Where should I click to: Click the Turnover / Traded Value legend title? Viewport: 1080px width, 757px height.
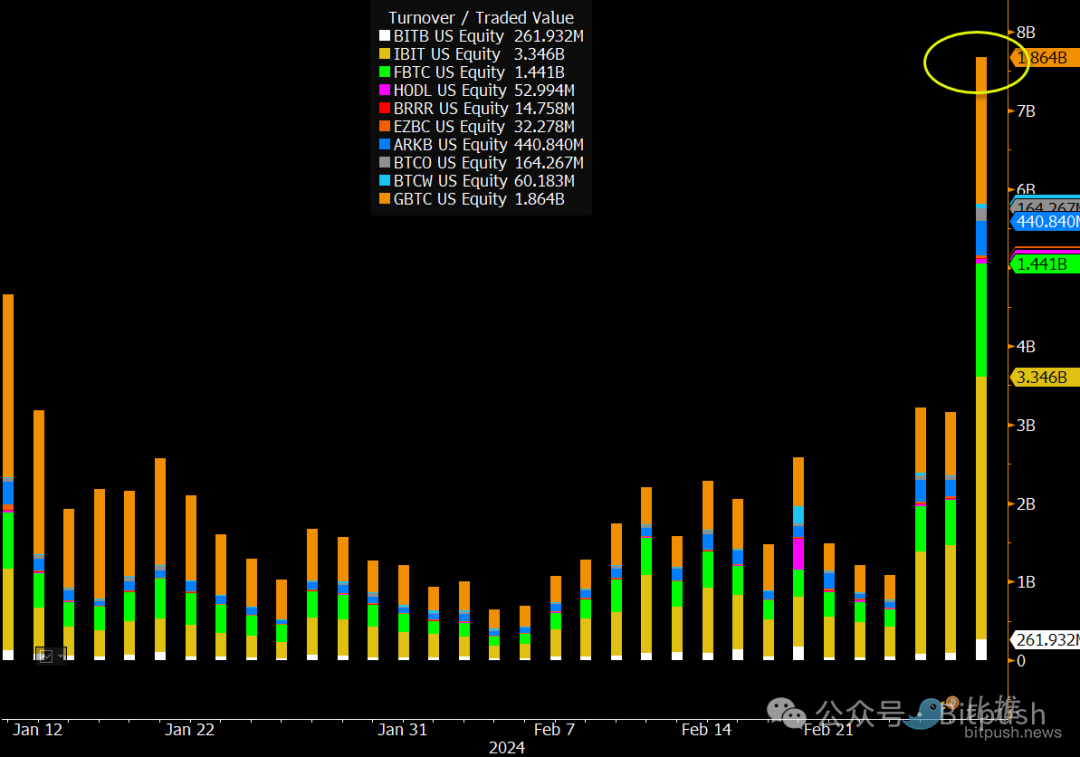[x=481, y=18]
